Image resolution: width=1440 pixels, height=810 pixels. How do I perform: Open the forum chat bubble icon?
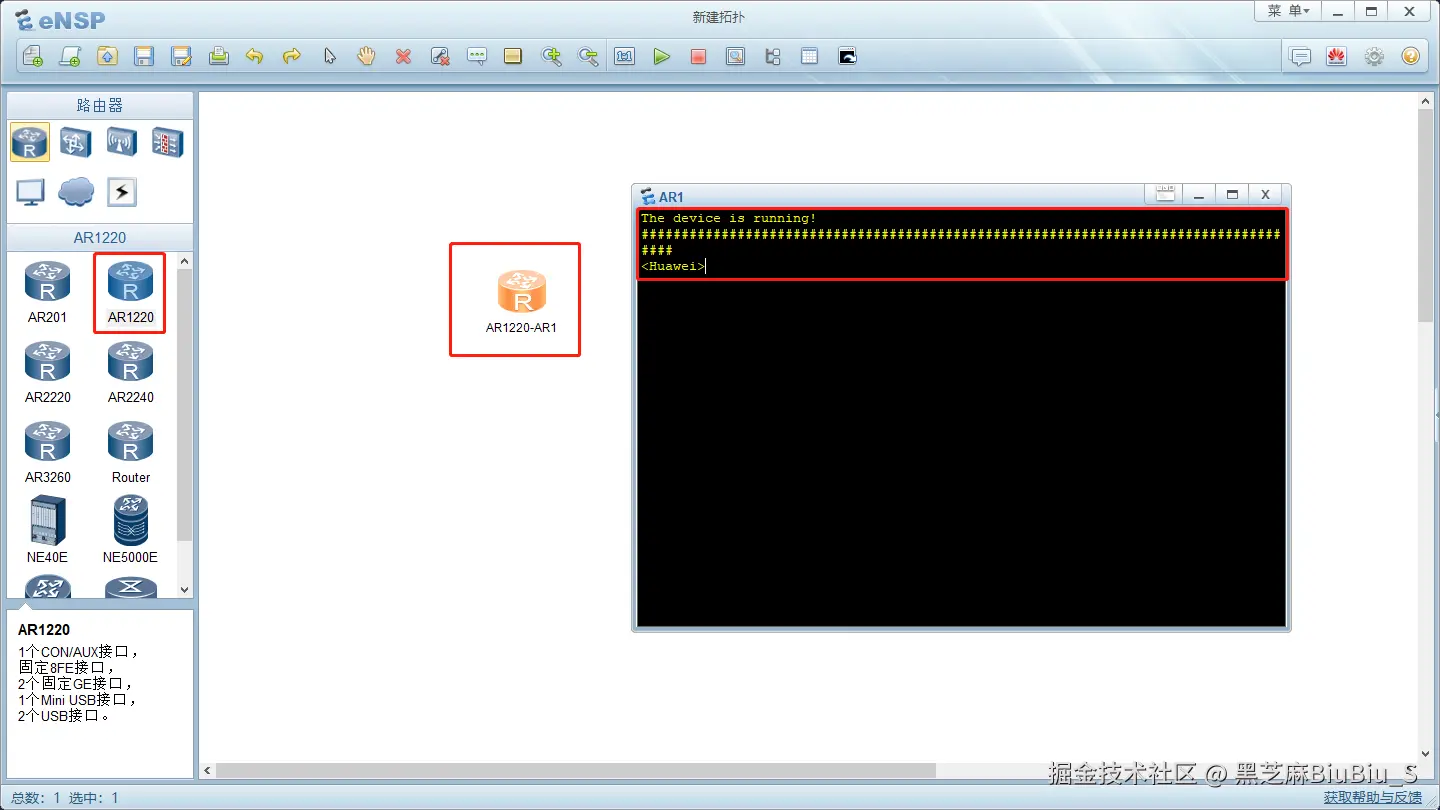pos(1300,57)
